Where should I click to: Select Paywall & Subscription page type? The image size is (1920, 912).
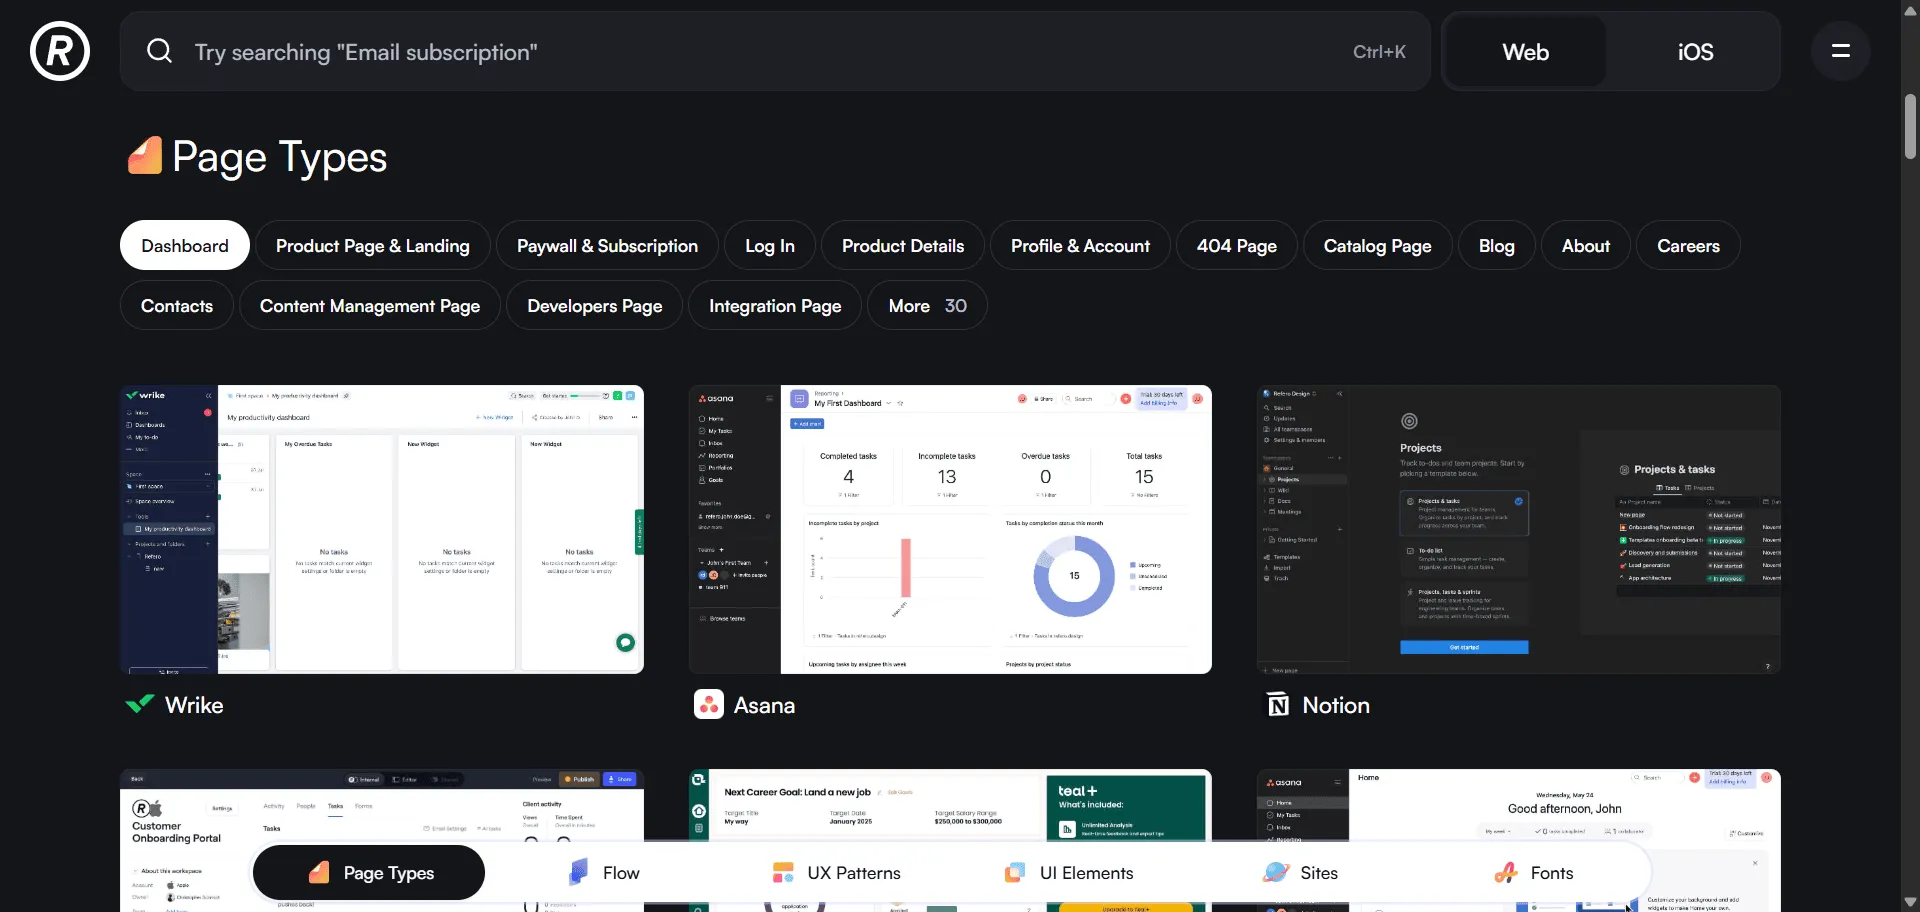[x=607, y=246]
